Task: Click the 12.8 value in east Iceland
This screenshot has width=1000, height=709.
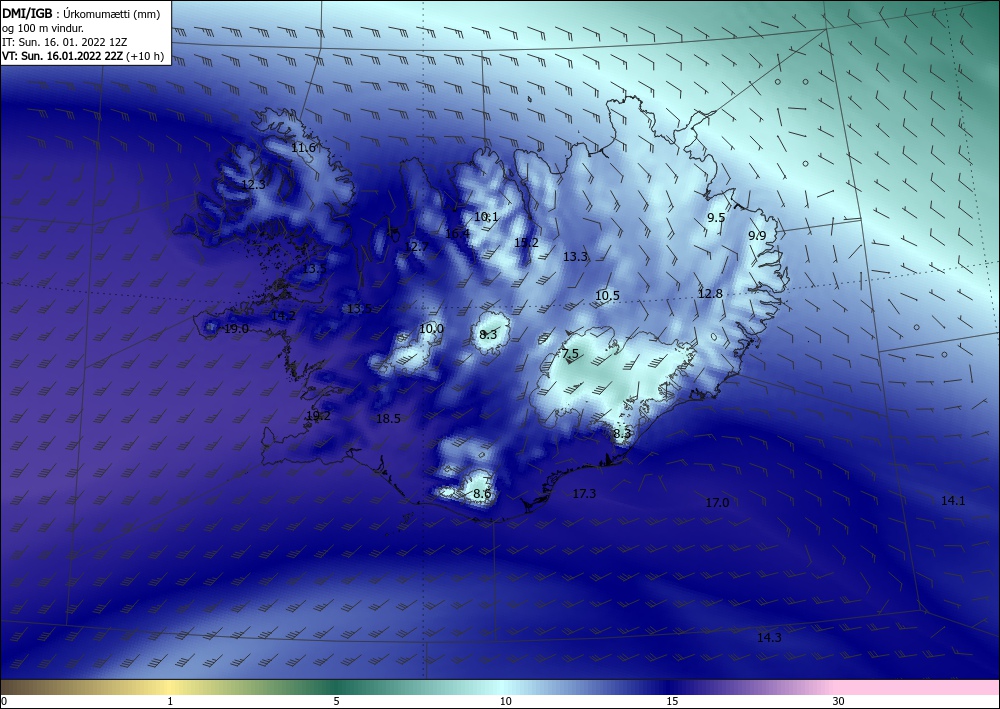Action: (x=710, y=294)
